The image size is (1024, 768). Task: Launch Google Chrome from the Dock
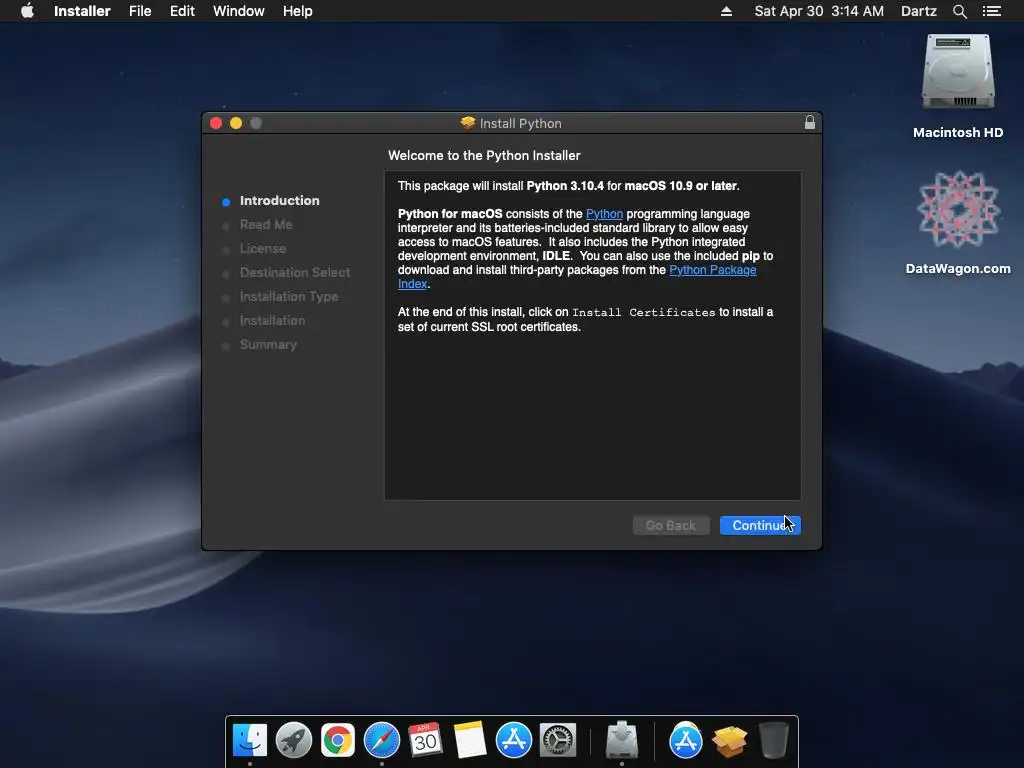tap(338, 740)
